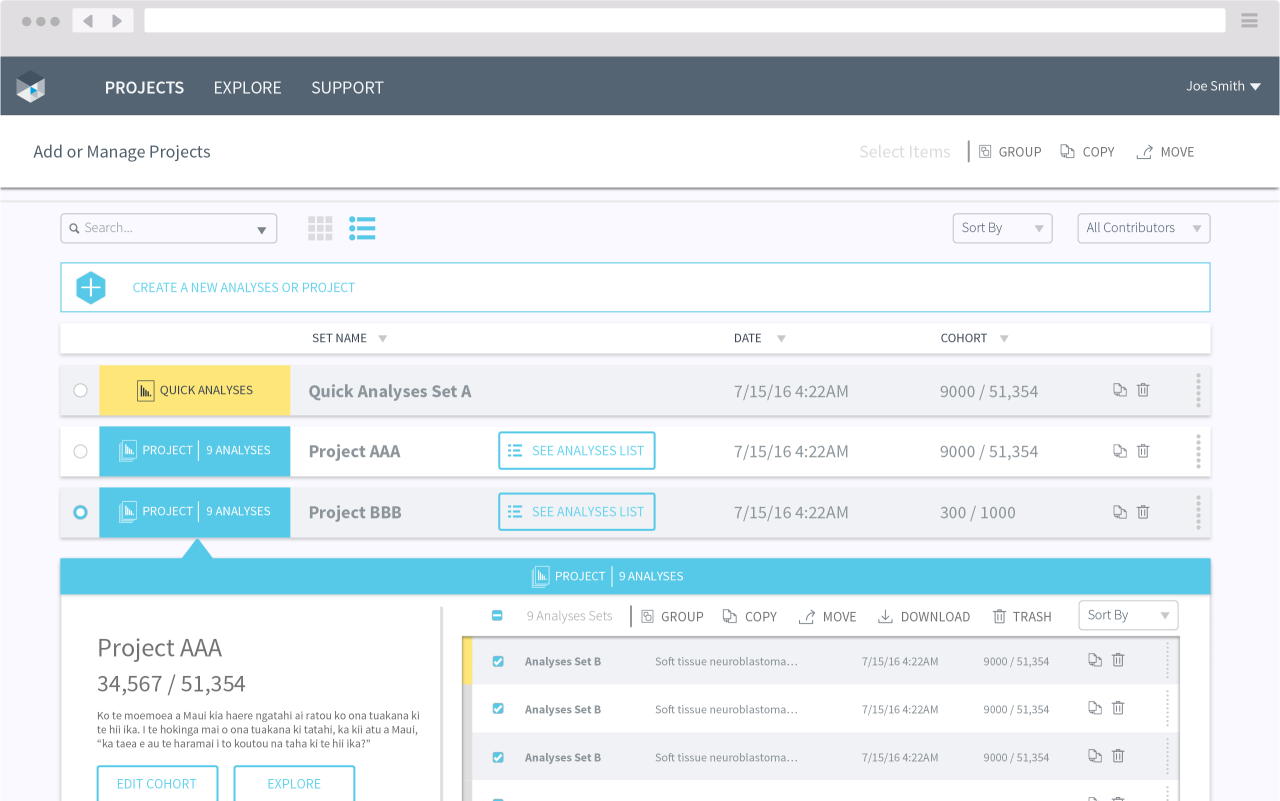Copy Project AAA using row copy icon
This screenshot has width=1280, height=801.
(1120, 451)
